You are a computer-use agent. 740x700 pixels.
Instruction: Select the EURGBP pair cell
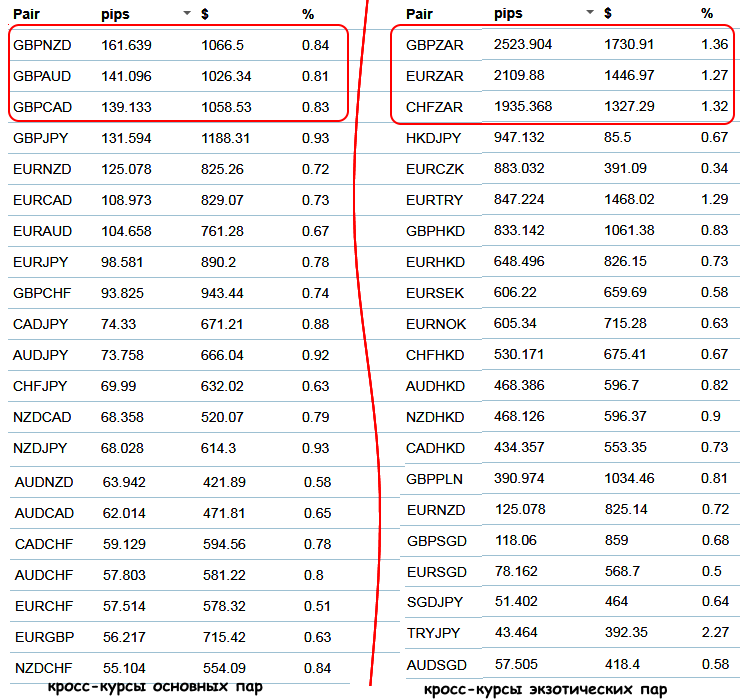coord(44,638)
